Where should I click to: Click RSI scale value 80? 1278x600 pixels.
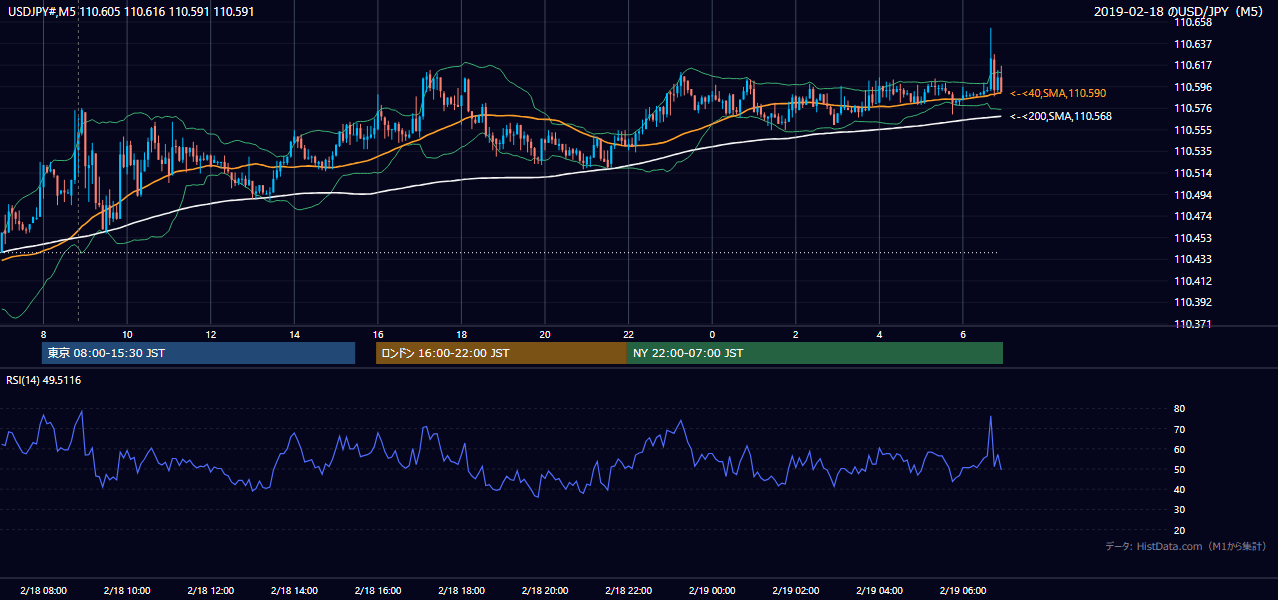click(1179, 409)
